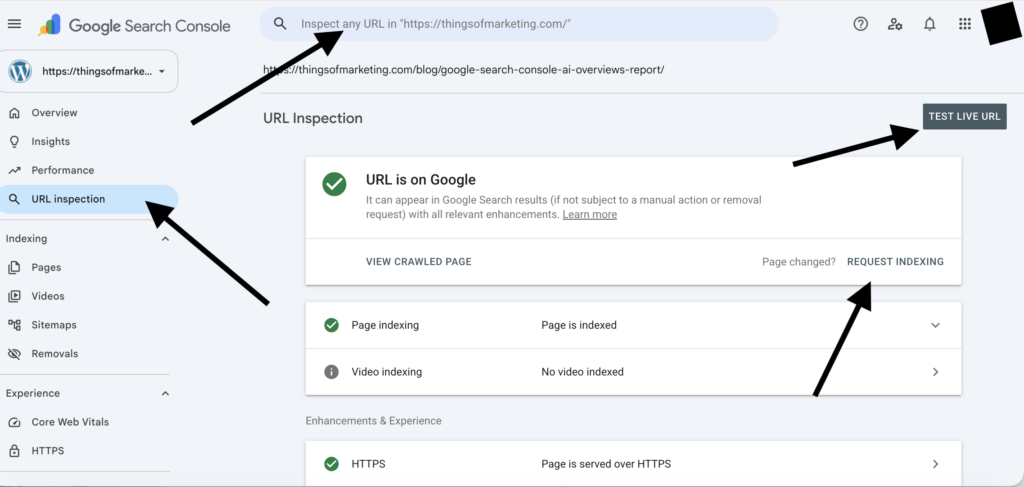This screenshot has width=1024, height=487.
Task: Collapse the Experience sidebar section
Action: click(165, 394)
